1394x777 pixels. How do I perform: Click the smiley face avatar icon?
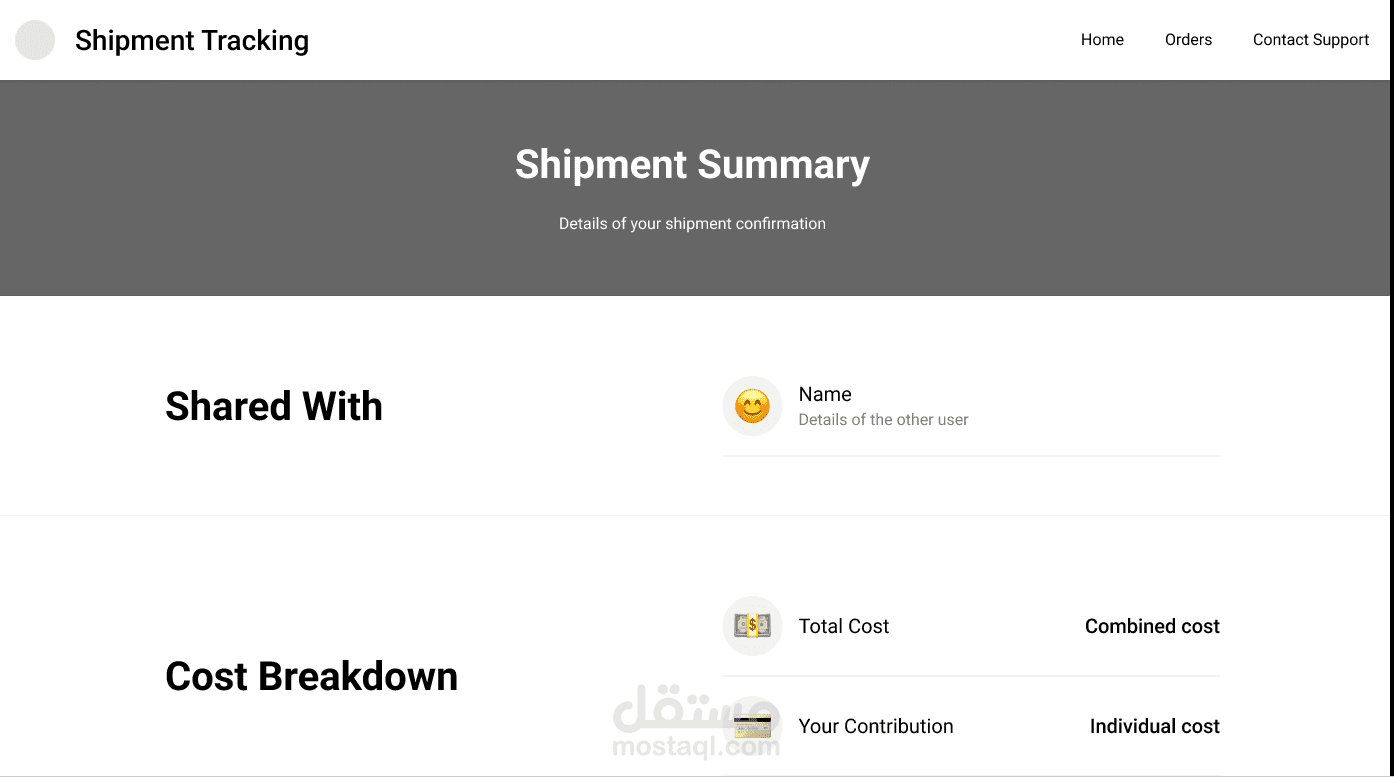tap(752, 406)
